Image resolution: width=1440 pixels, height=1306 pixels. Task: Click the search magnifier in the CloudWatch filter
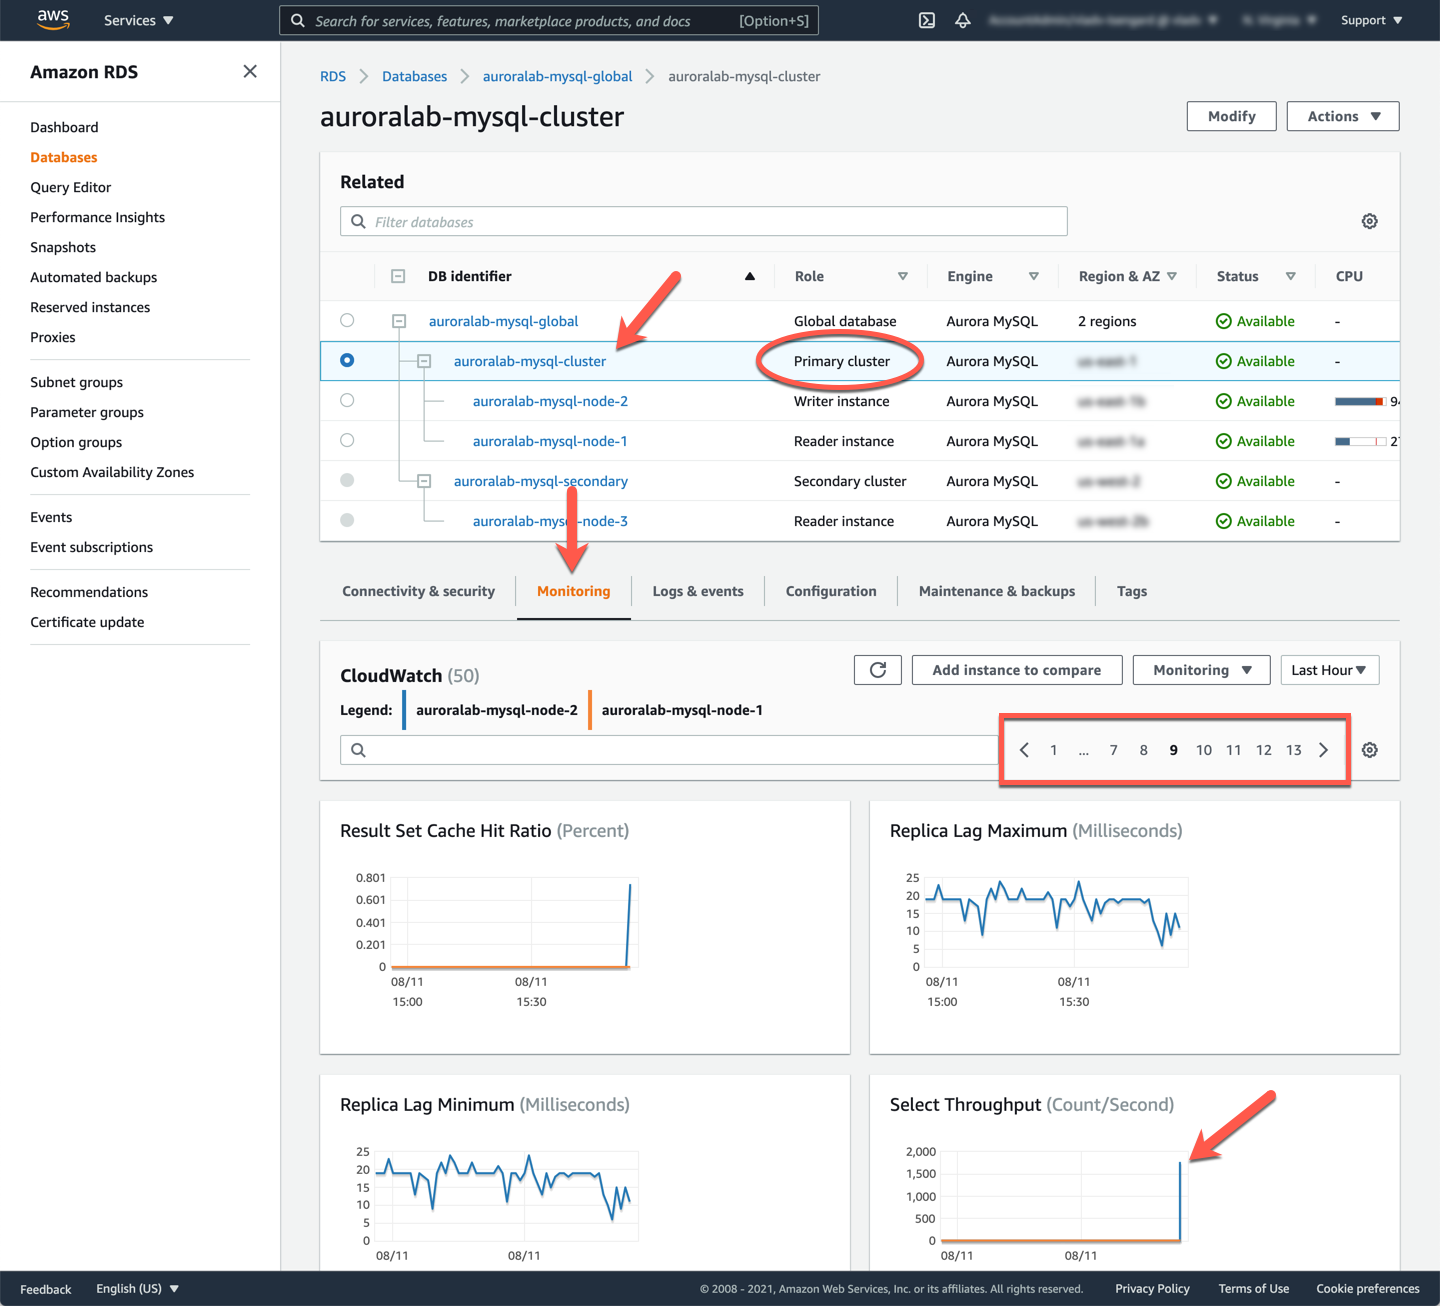[358, 749]
